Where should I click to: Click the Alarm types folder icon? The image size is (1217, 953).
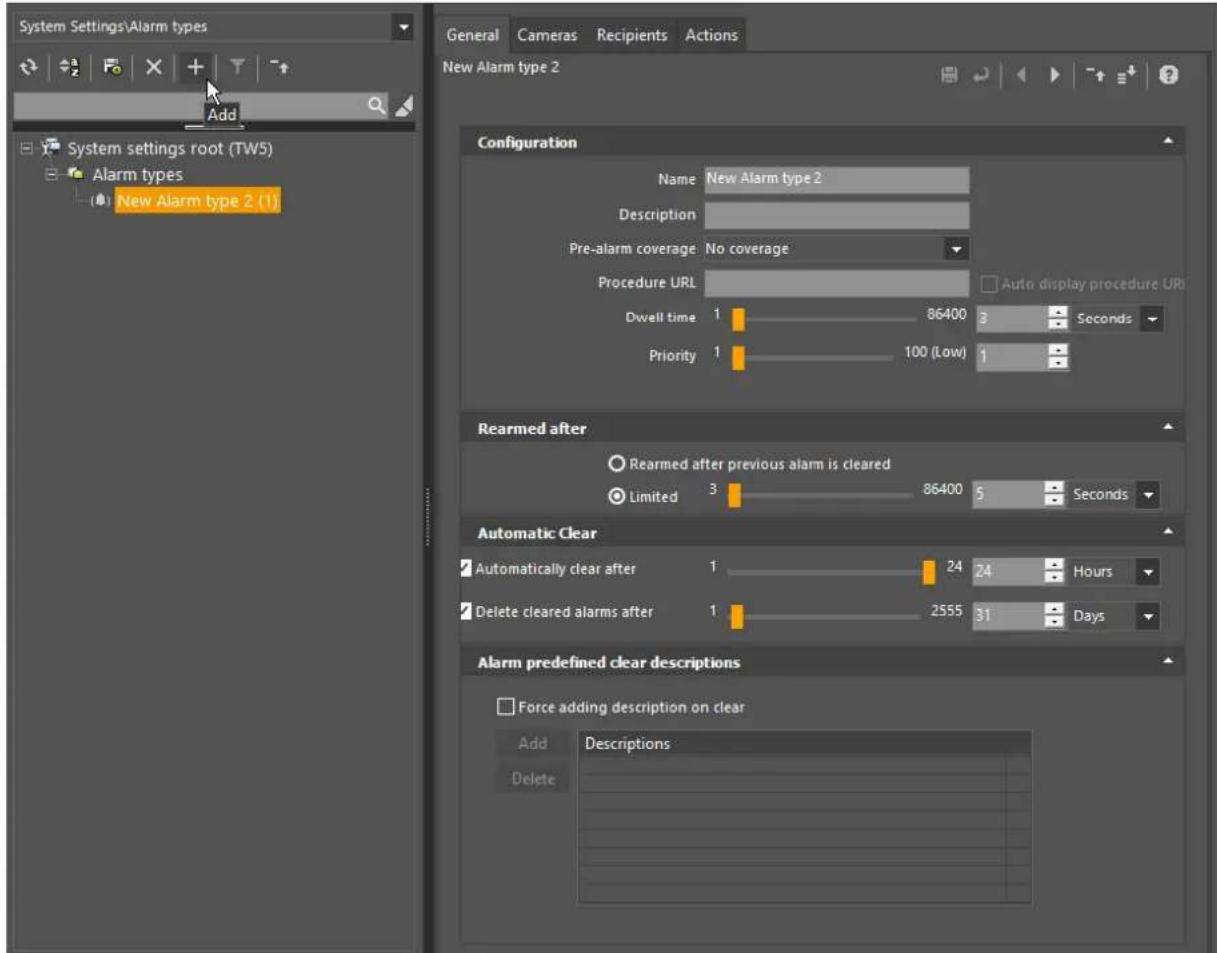click(x=76, y=175)
